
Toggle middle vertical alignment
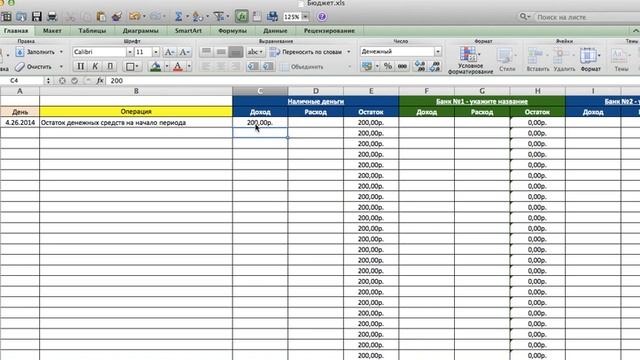click(x=221, y=52)
